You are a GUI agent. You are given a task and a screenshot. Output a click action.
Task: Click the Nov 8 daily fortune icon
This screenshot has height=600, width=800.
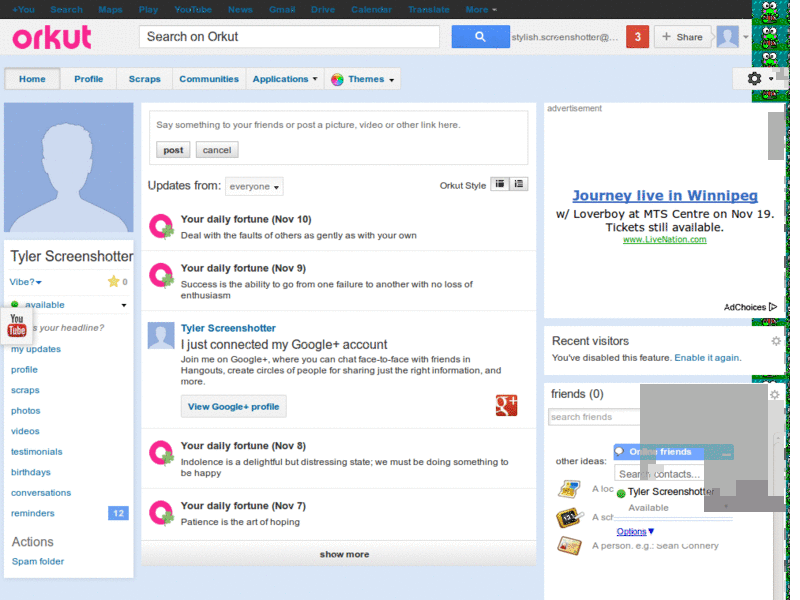point(161,453)
